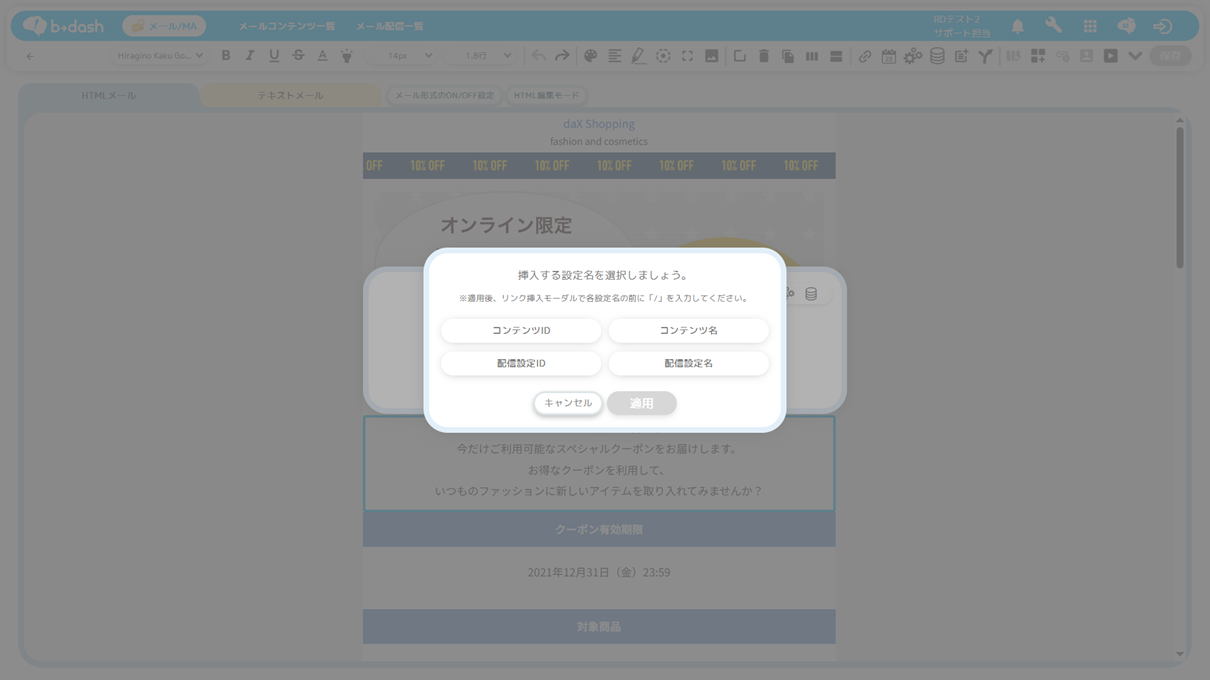Screen dimensions: 1210x680
Task: Click the bold formatting icon
Action: pos(226,56)
